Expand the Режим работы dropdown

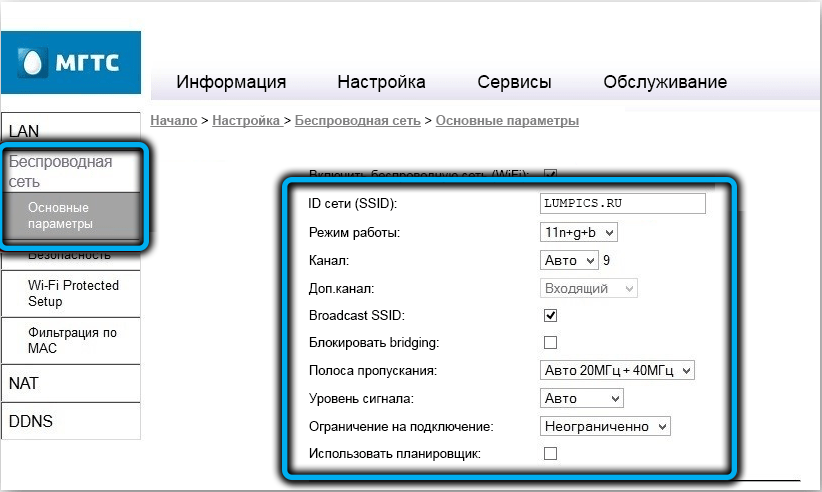(x=579, y=232)
